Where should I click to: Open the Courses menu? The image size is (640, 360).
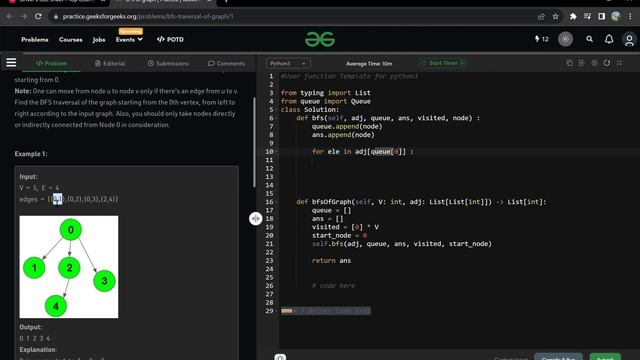point(71,40)
